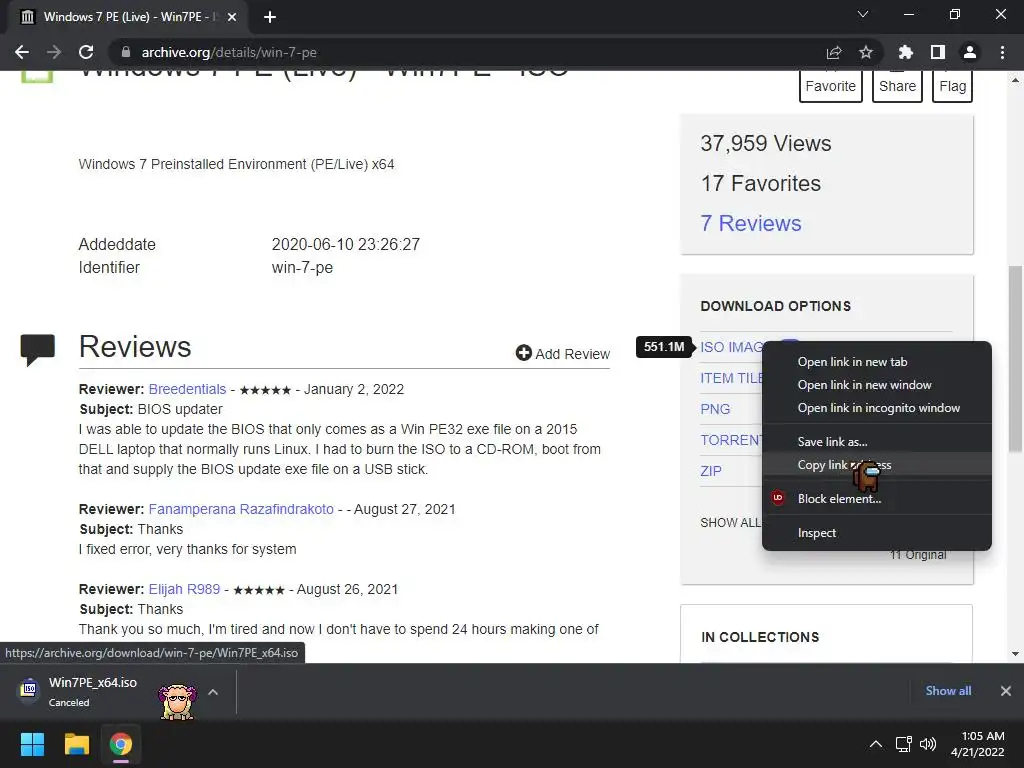Open reviewer Elijah R989 profile
The width and height of the screenshot is (1024, 768).
click(x=184, y=589)
